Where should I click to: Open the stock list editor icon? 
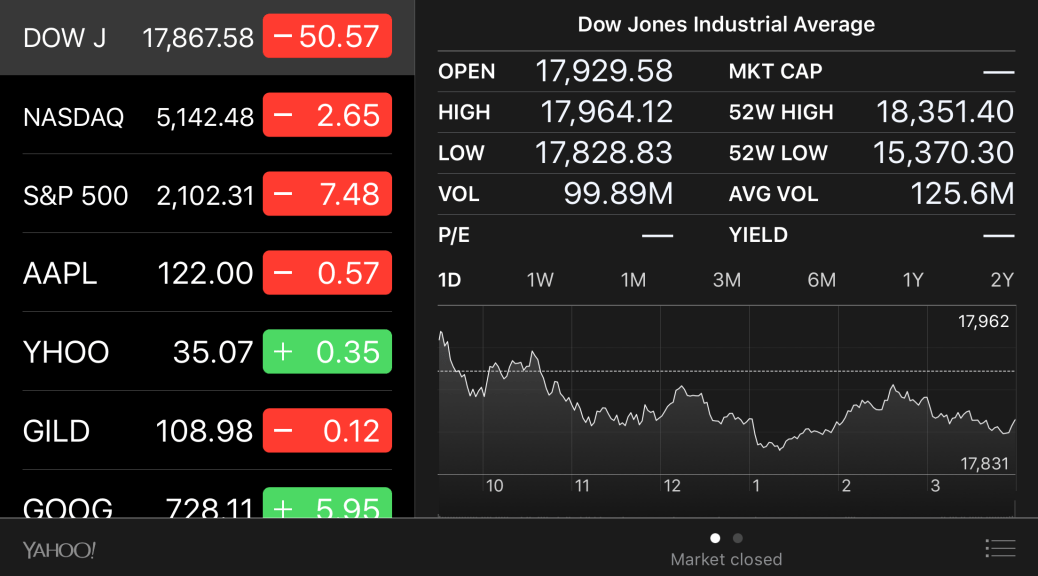pos(1000,548)
